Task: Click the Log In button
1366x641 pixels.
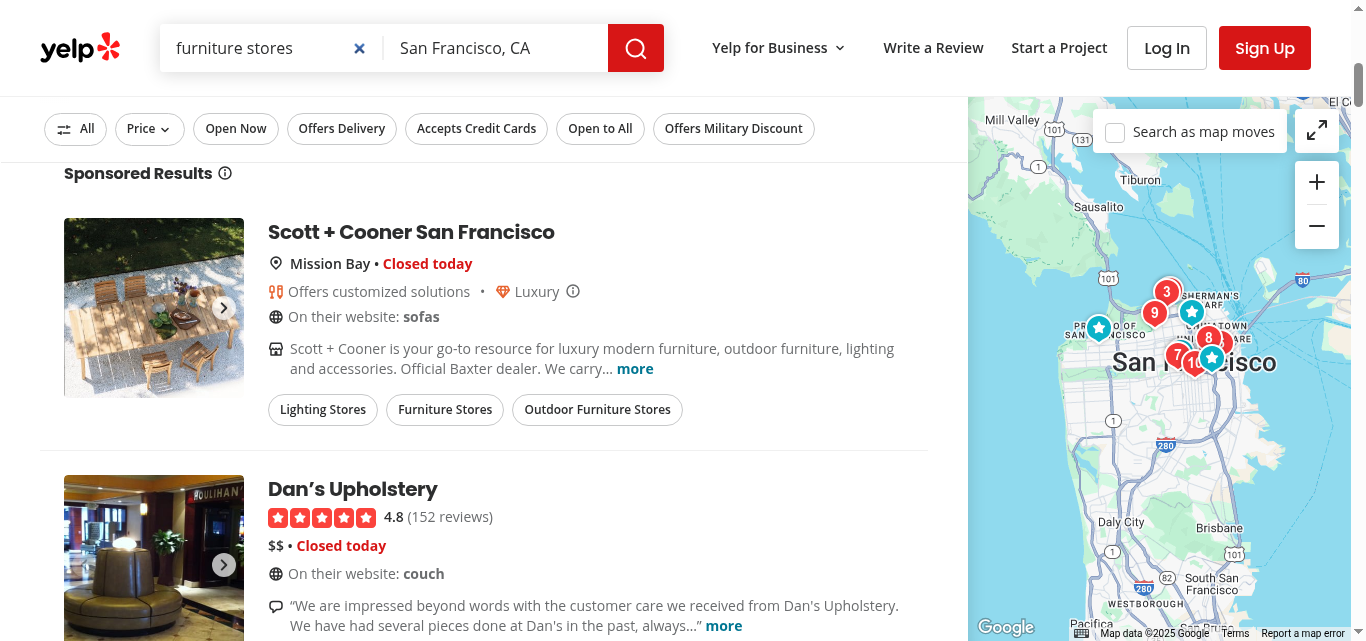Action: coord(1167,48)
